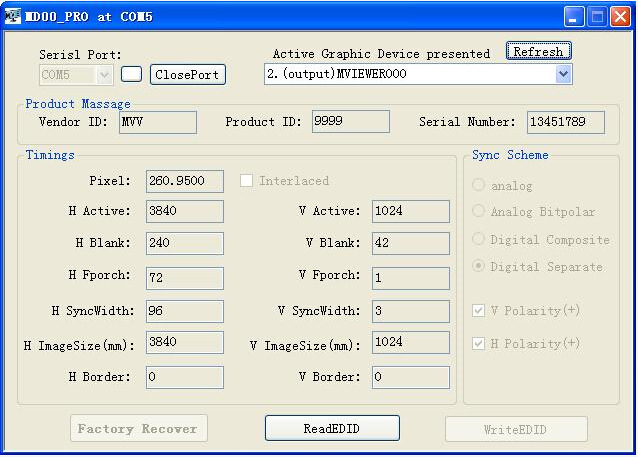
Task: Open the COM5 serial port dropdown
Action: 105,74
